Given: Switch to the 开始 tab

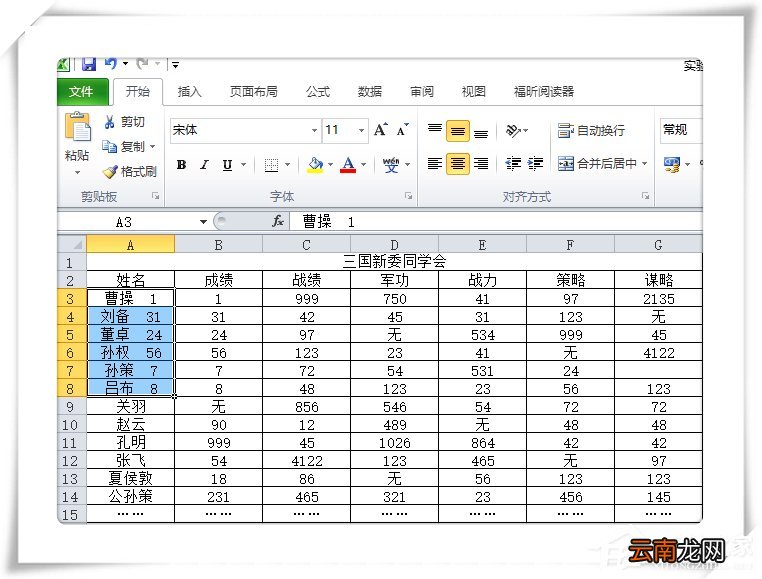Looking at the screenshot, I should tap(138, 91).
